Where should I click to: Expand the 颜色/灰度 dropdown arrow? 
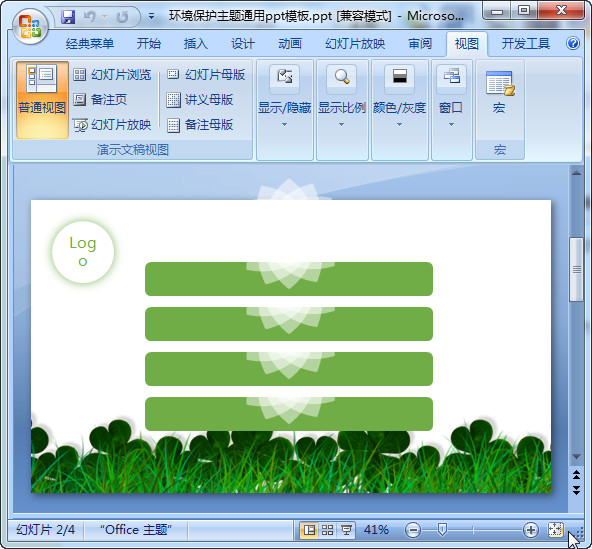399,125
